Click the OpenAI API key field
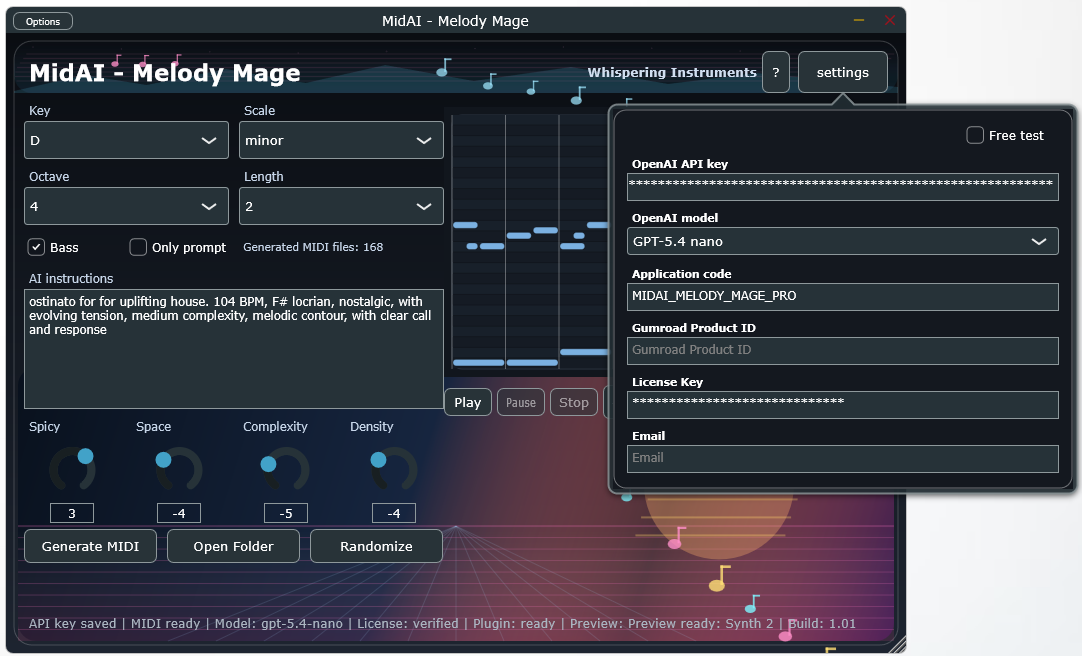Viewport: 1082px width, 656px height. click(x=843, y=187)
